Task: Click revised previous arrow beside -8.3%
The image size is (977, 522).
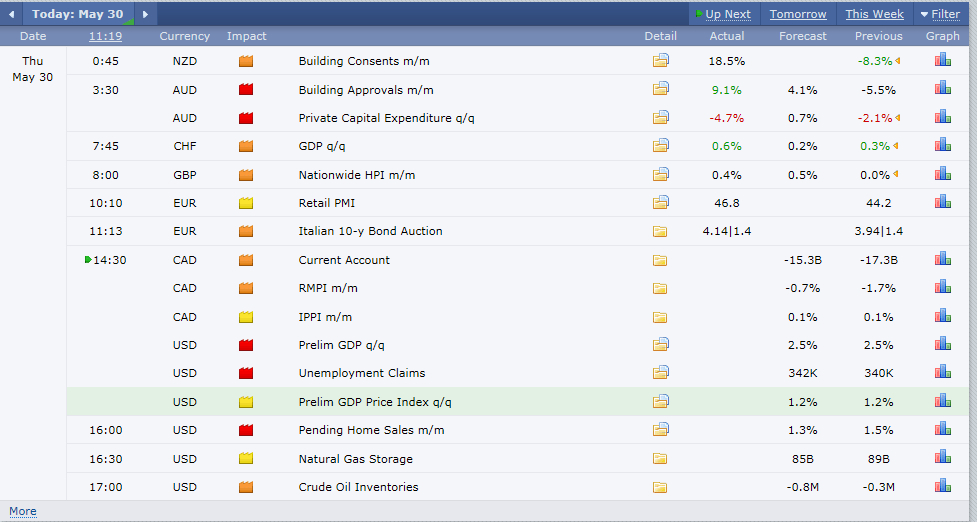Action: [x=897, y=61]
